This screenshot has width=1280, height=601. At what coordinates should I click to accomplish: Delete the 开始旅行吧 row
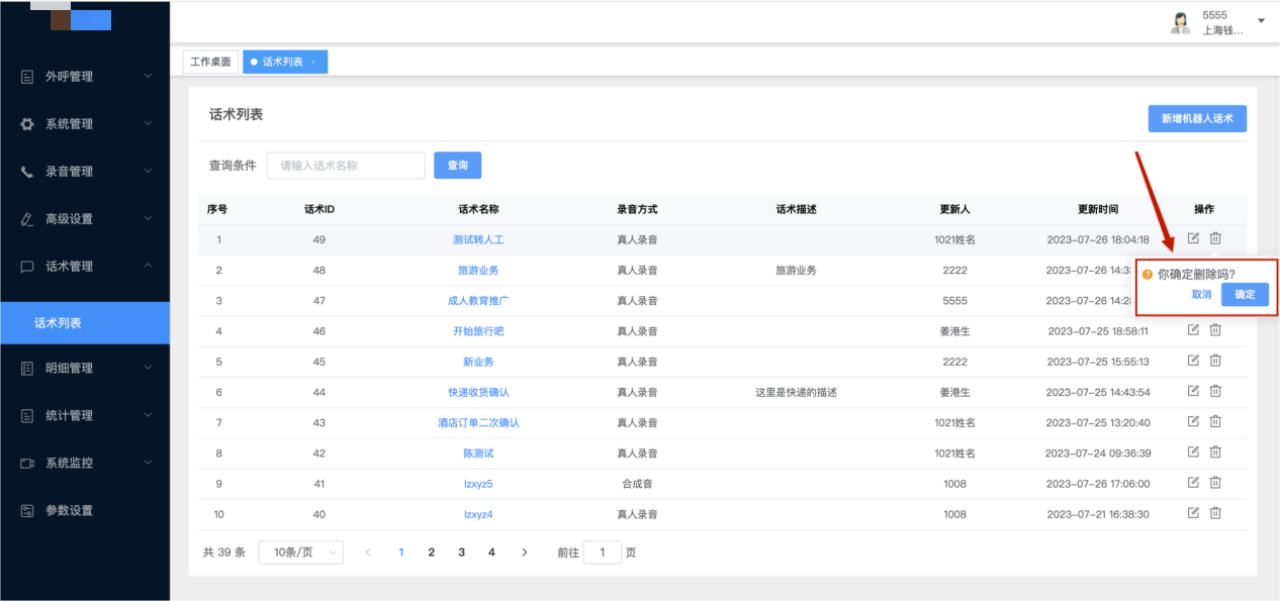click(1215, 330)
